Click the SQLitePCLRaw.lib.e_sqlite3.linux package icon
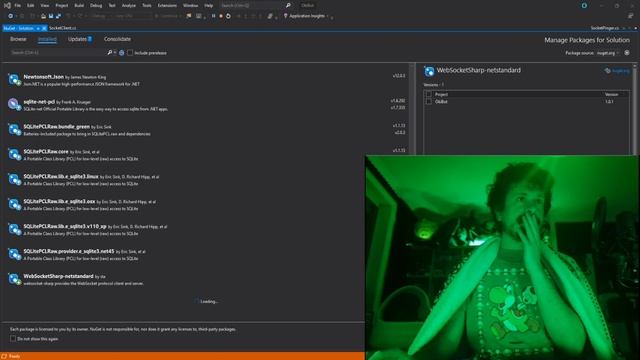This screenshot has width=640, height=360. tap(14, 179)
